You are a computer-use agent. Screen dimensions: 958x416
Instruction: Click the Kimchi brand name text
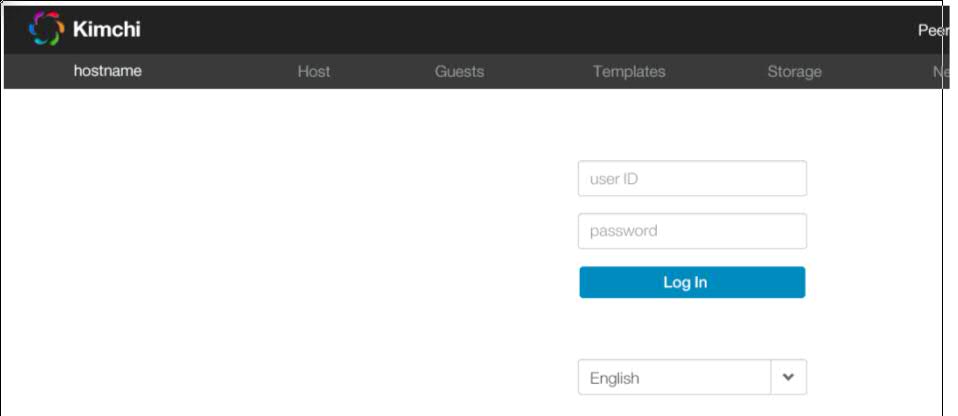(x=107, y=30)
